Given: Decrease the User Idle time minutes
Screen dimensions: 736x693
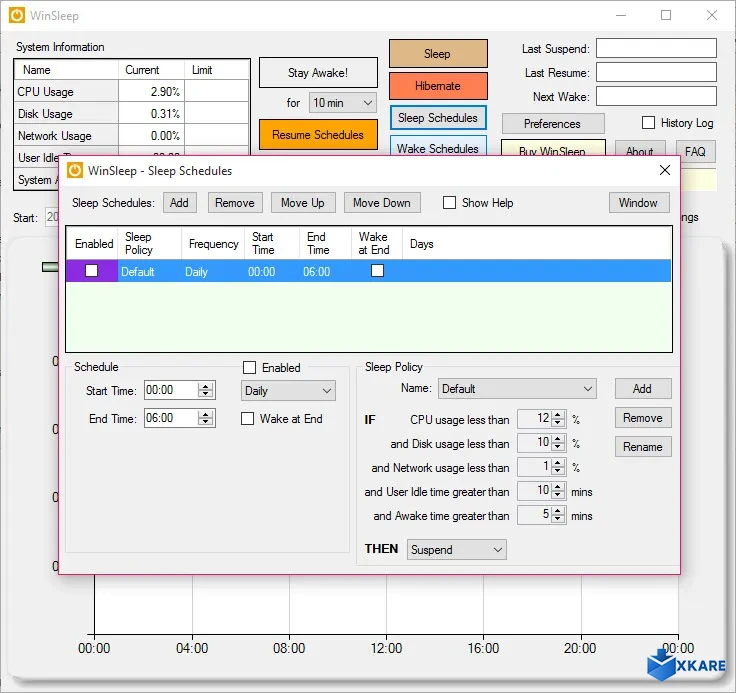Looking at the screenshot, I should (x=558, y=495).
